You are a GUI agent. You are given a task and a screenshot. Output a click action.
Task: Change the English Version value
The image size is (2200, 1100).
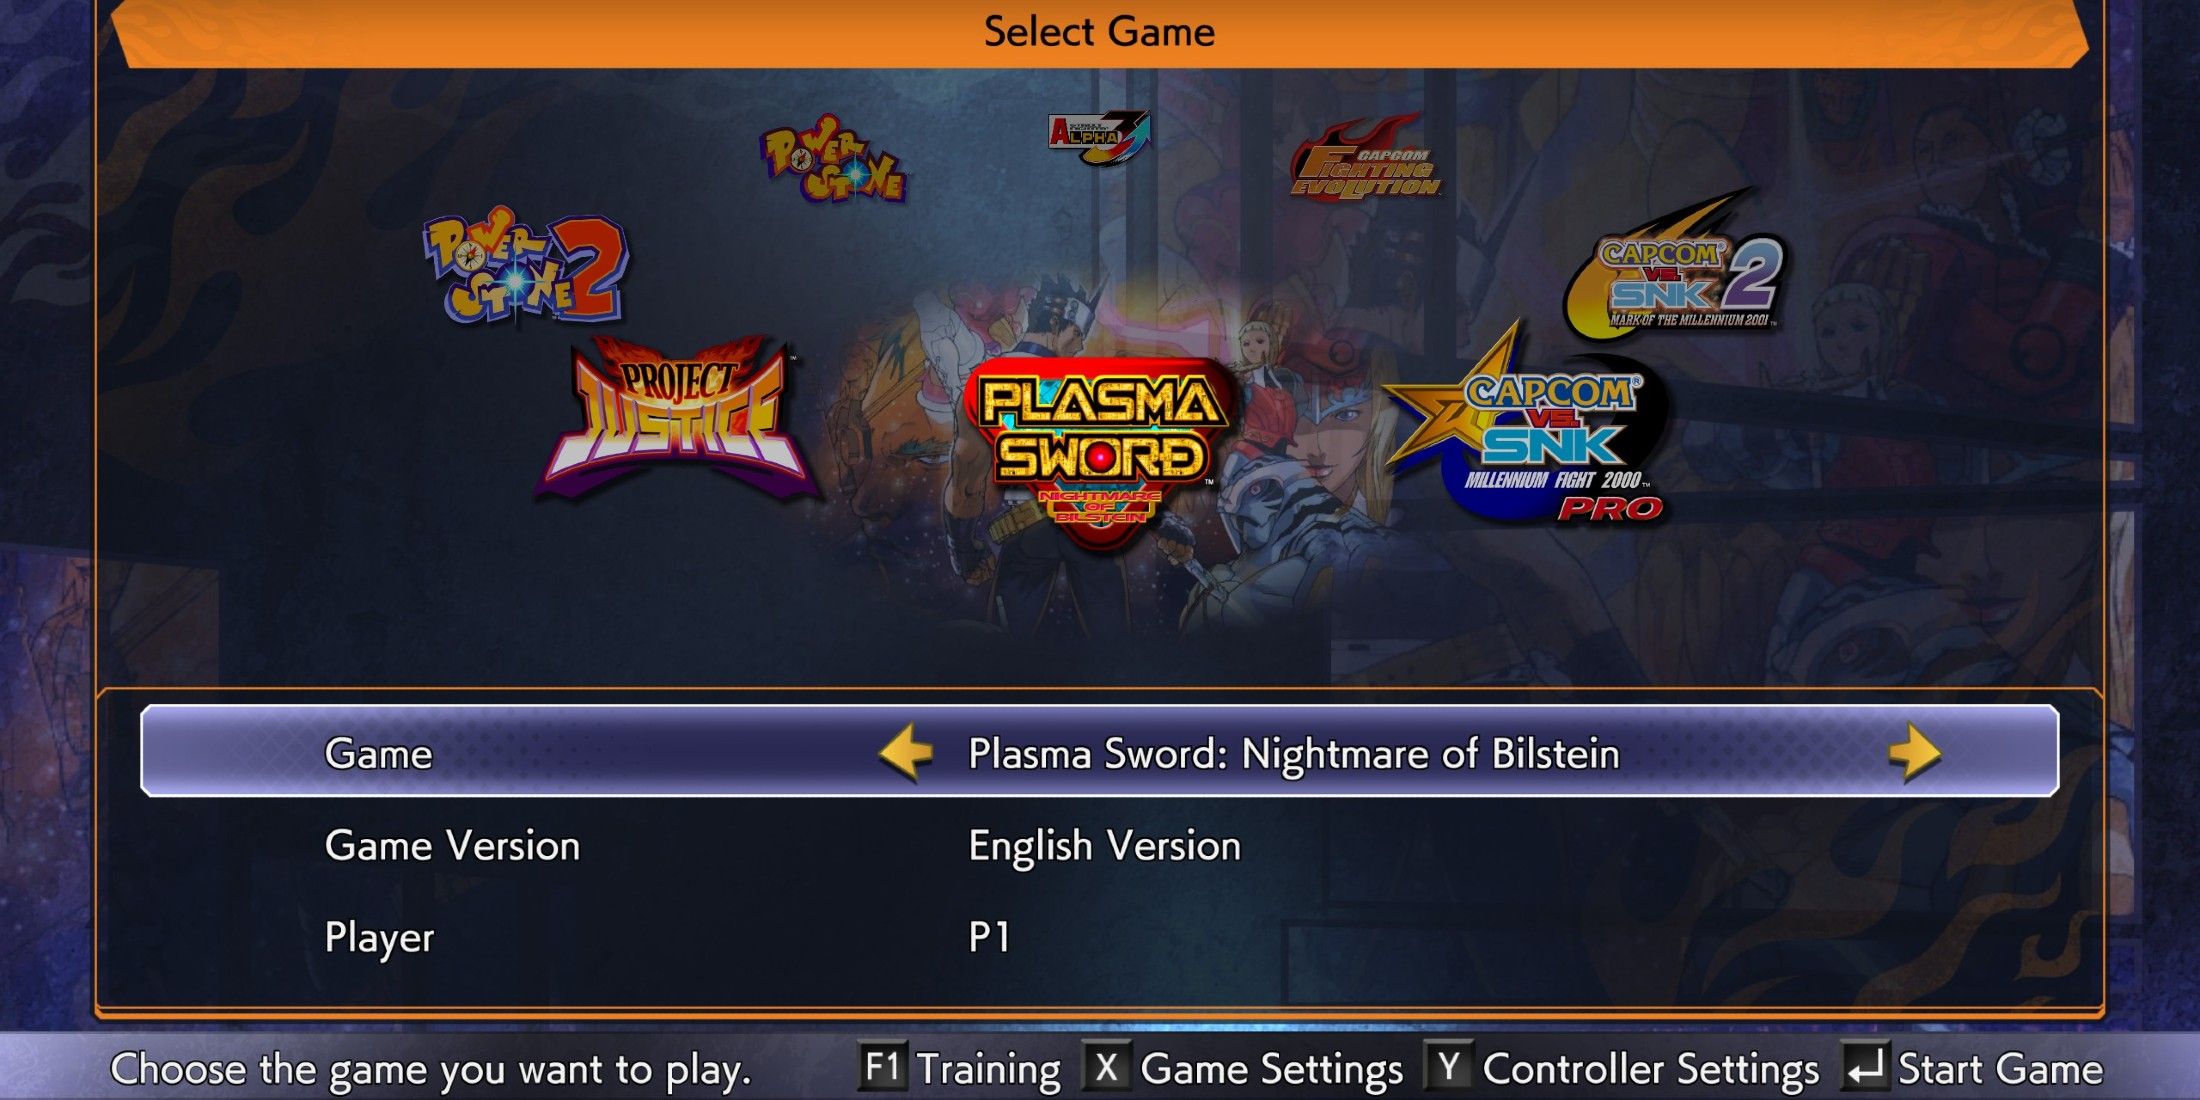pos(1104,846)
